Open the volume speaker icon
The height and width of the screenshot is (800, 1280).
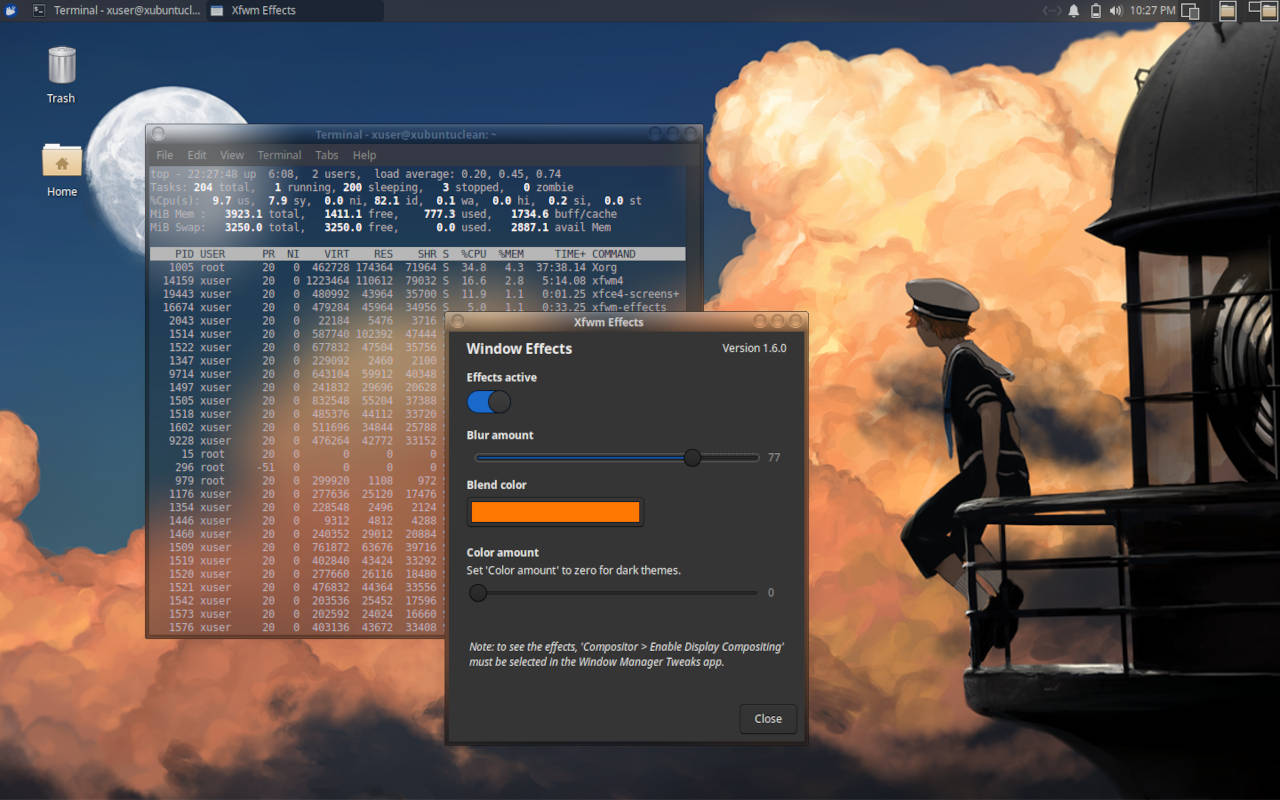coord(1115,11)
